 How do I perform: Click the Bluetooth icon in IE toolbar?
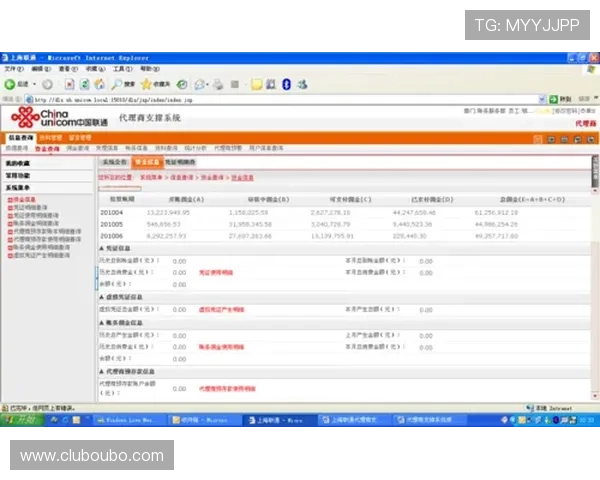[x=286, y=84]
